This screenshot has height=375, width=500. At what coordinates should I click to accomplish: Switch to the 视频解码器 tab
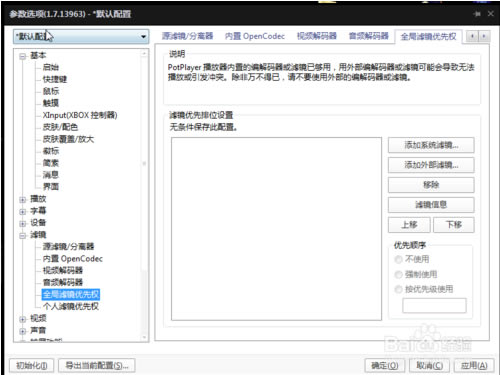317,36
